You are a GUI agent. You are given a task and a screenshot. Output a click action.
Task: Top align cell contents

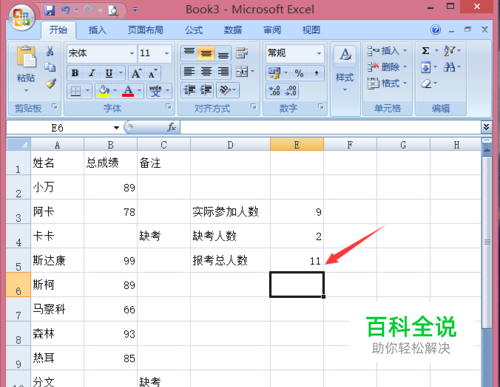(189, 53)
